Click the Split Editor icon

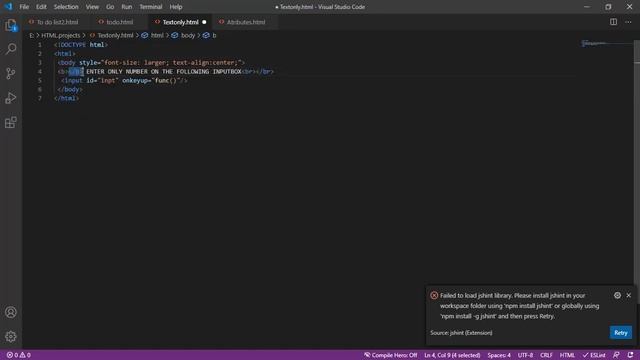point(613,22)
